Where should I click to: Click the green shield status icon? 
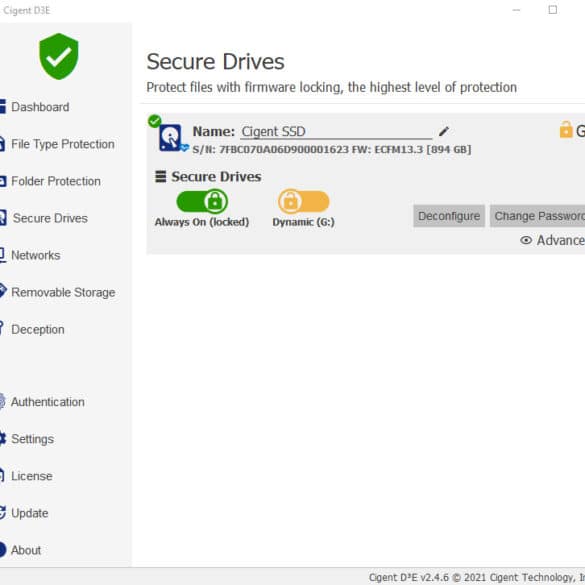tap(59, 56)
